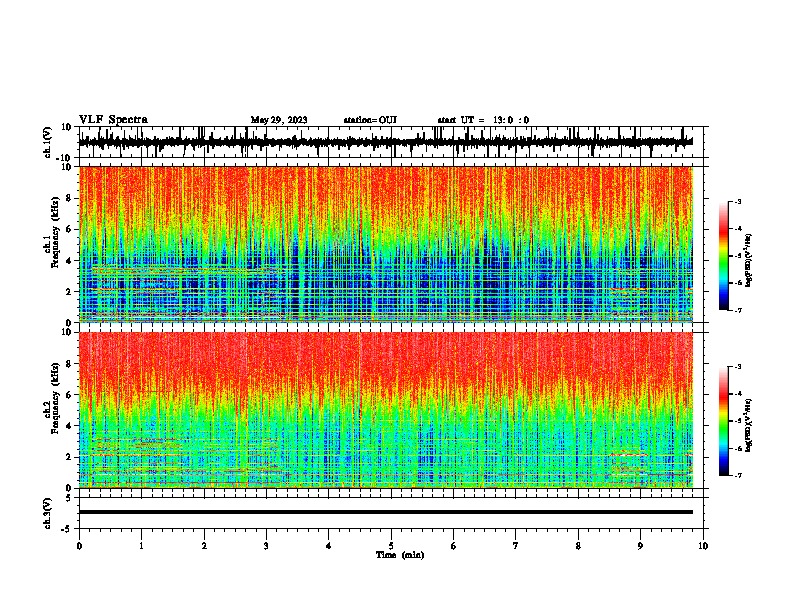Click the "-5" tick on ch.3 voltage axis
The width and height of the screenshot is (792, 612).
[x=67, y=529]
